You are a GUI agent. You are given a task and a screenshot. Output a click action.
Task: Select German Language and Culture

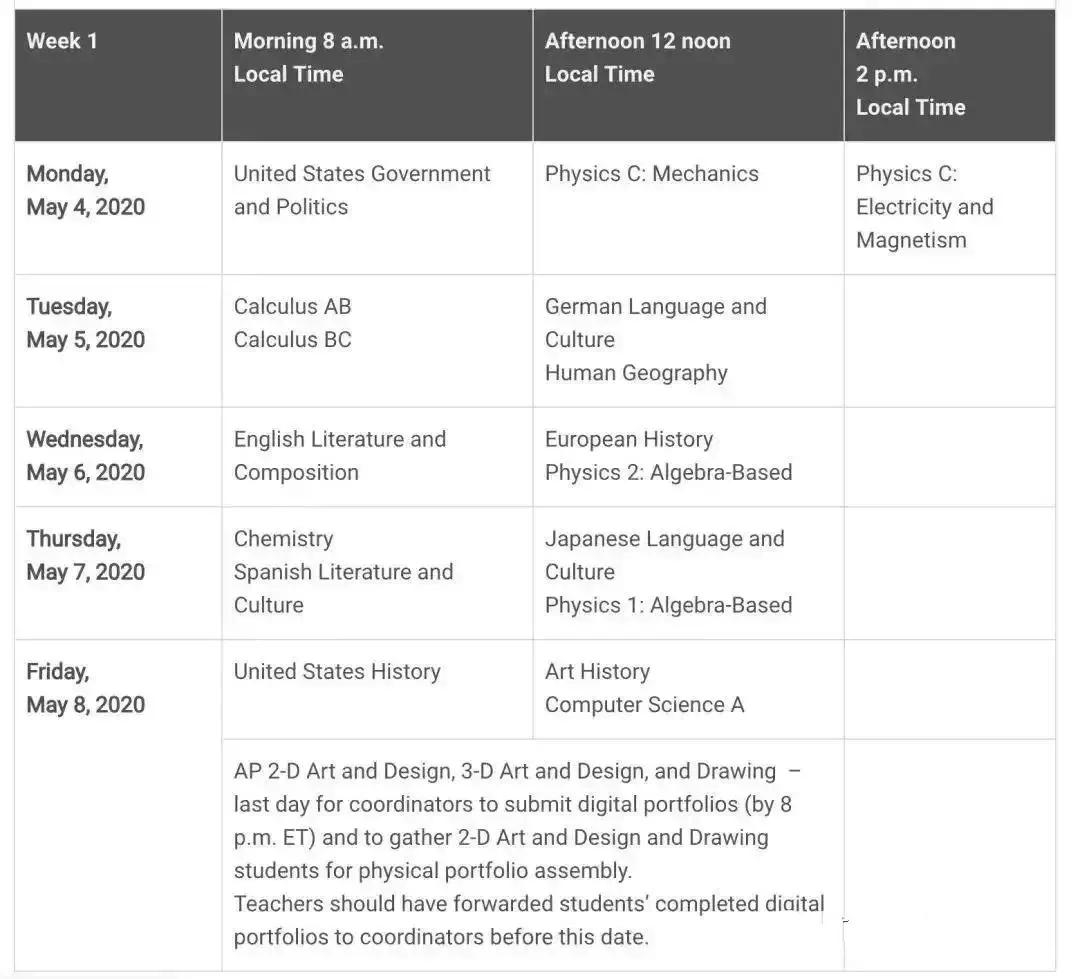[656, 323]
